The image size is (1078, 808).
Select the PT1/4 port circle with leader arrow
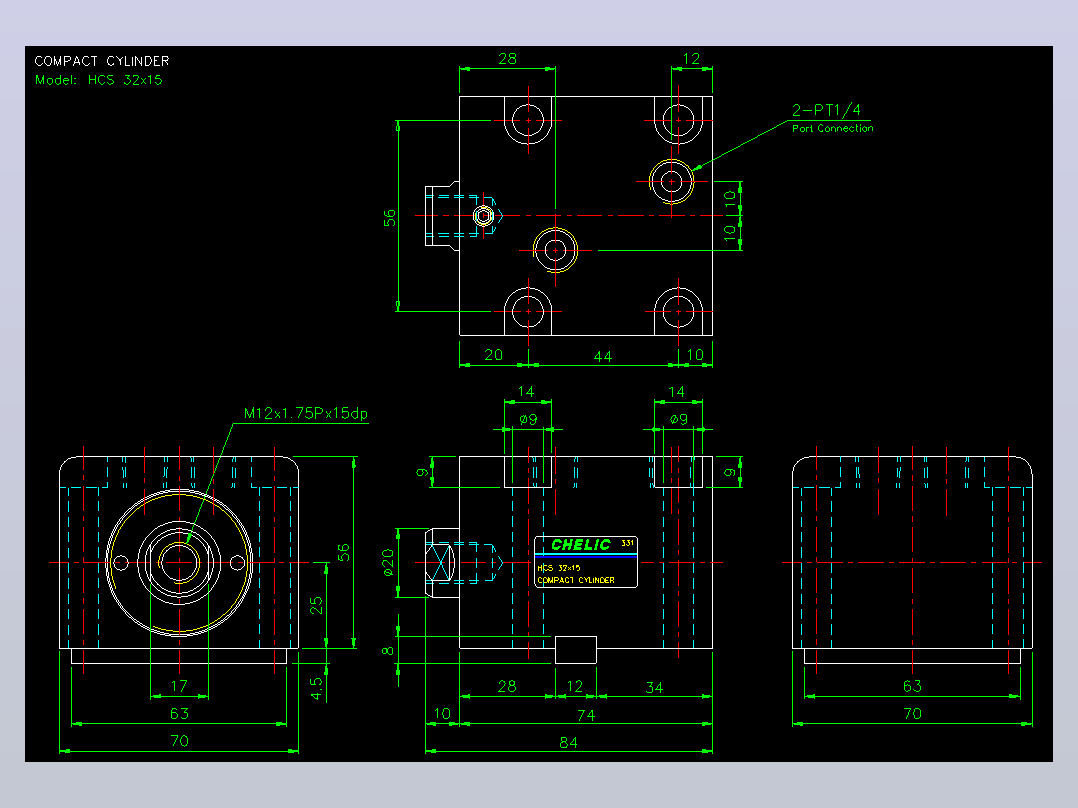point(672,182)
